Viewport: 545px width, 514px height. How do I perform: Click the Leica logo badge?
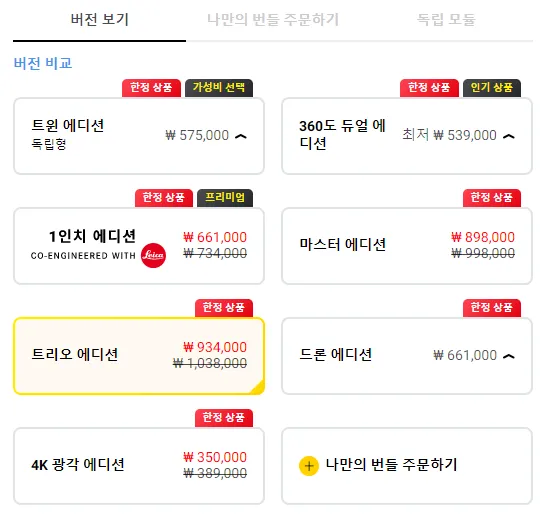(153, 255)
